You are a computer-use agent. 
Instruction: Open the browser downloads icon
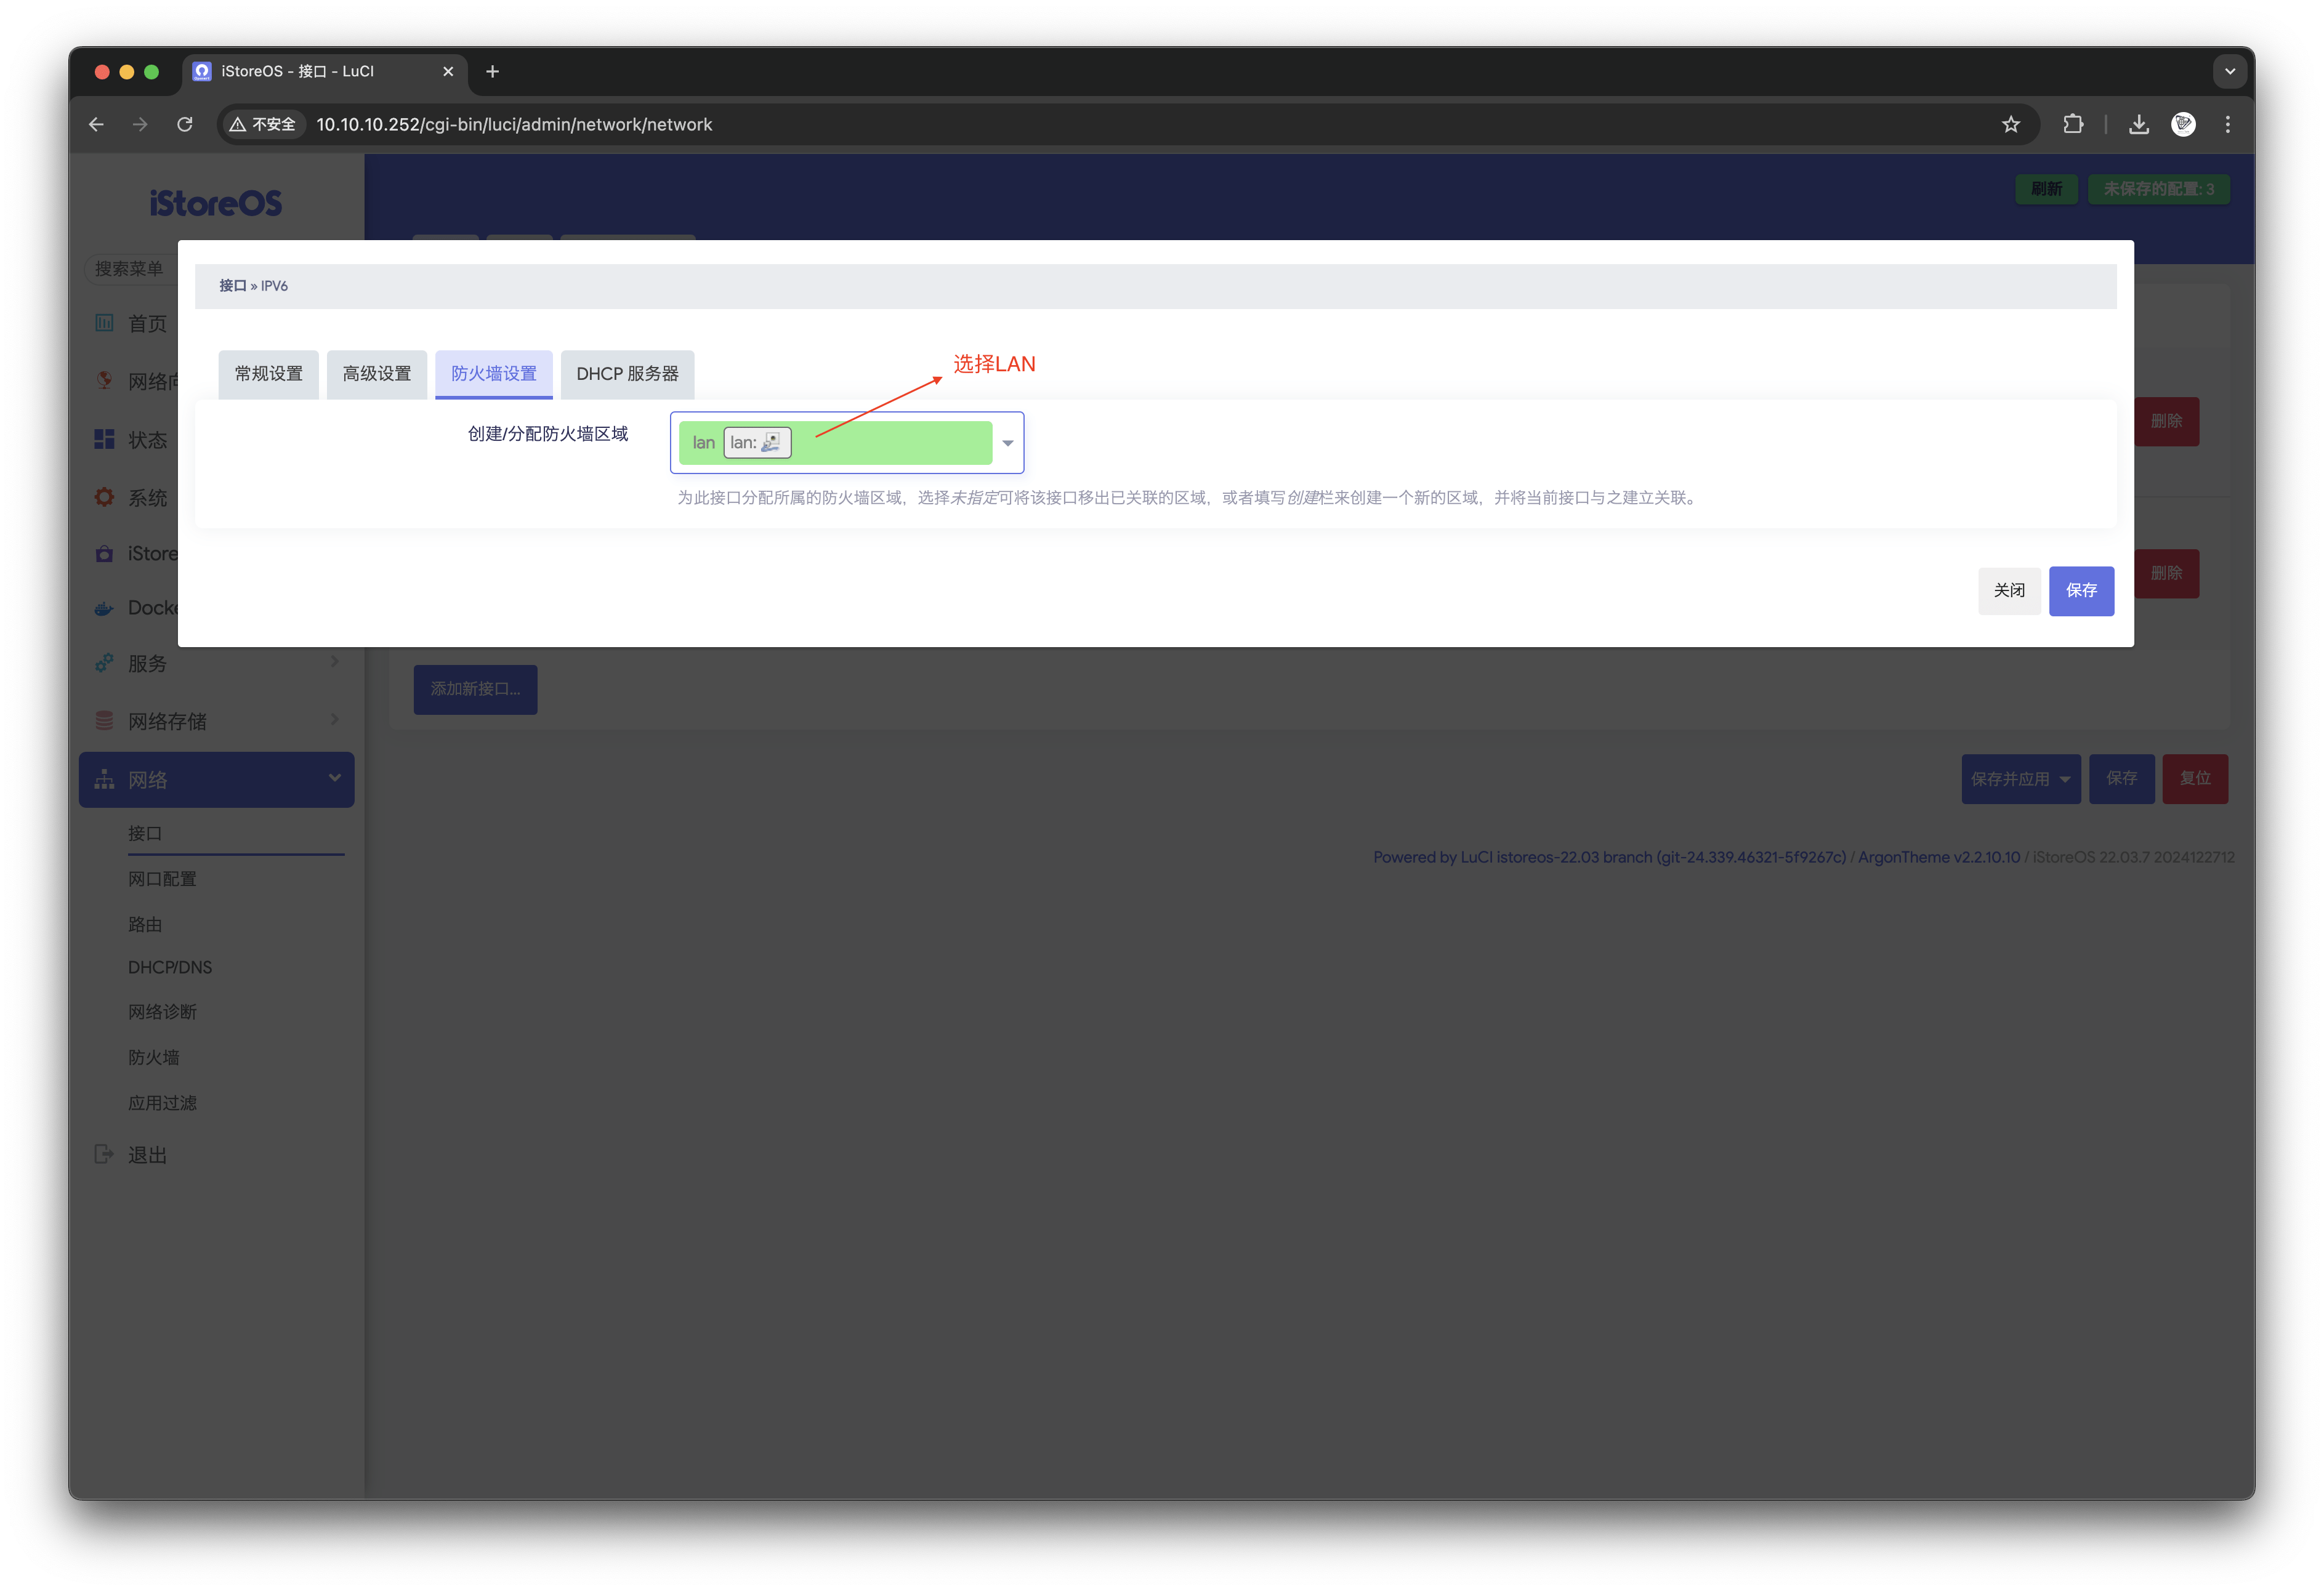2138,125
